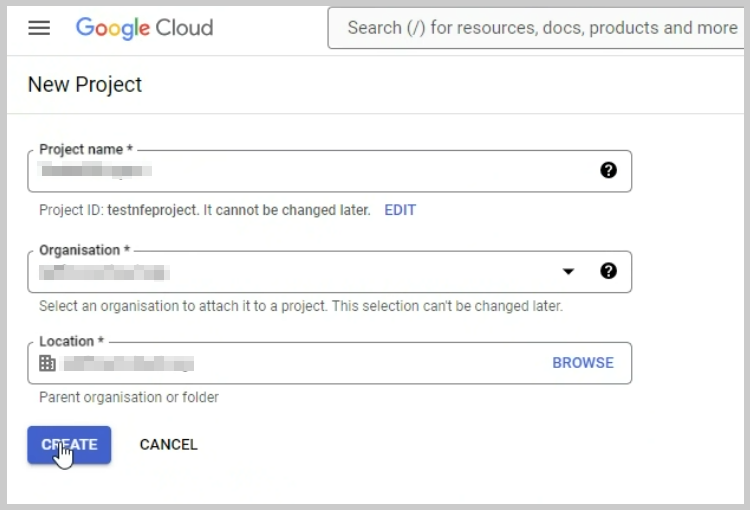This screenshot has height=510, width=750.
Task: Click the Location organisation building icon
Action: (47, 363)
